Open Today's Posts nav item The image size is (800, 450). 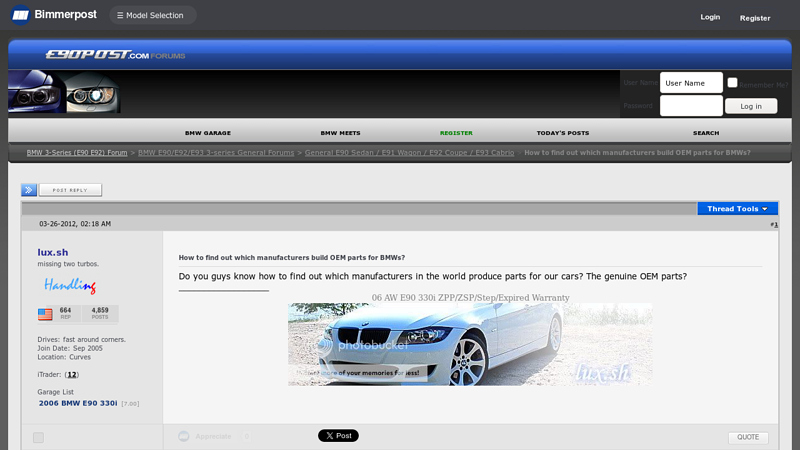click(x=563, y=133)
